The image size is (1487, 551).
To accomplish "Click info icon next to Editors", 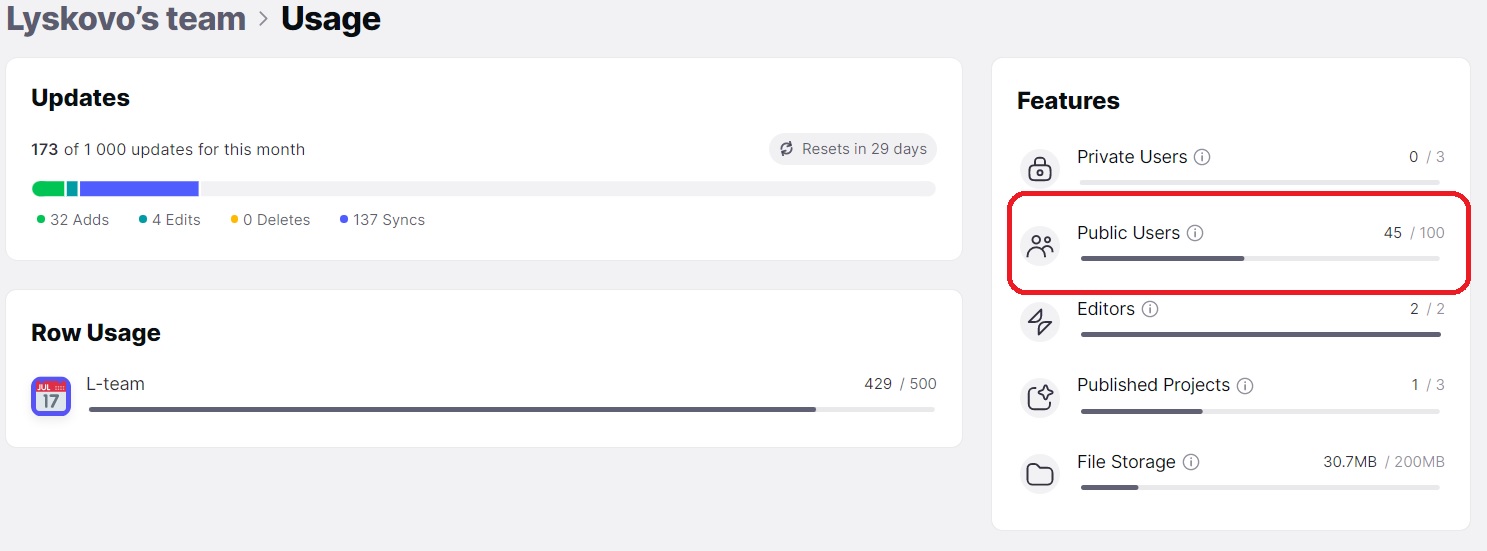I will pos(1150,309).
